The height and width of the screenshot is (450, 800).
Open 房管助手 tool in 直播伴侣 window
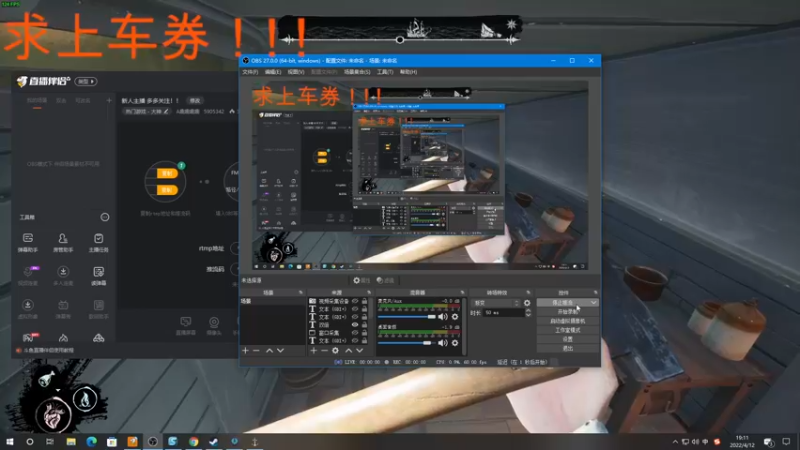click(x=63, y=242)
